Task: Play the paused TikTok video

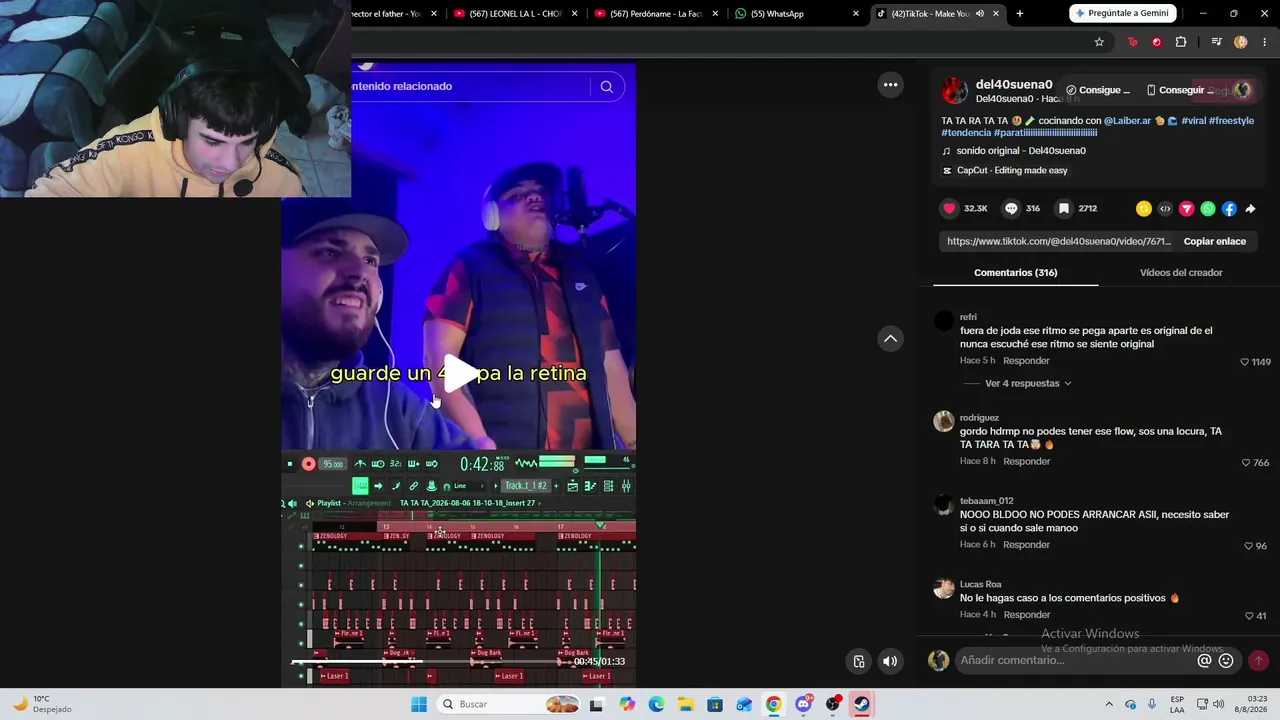Action: click(460, 374)
